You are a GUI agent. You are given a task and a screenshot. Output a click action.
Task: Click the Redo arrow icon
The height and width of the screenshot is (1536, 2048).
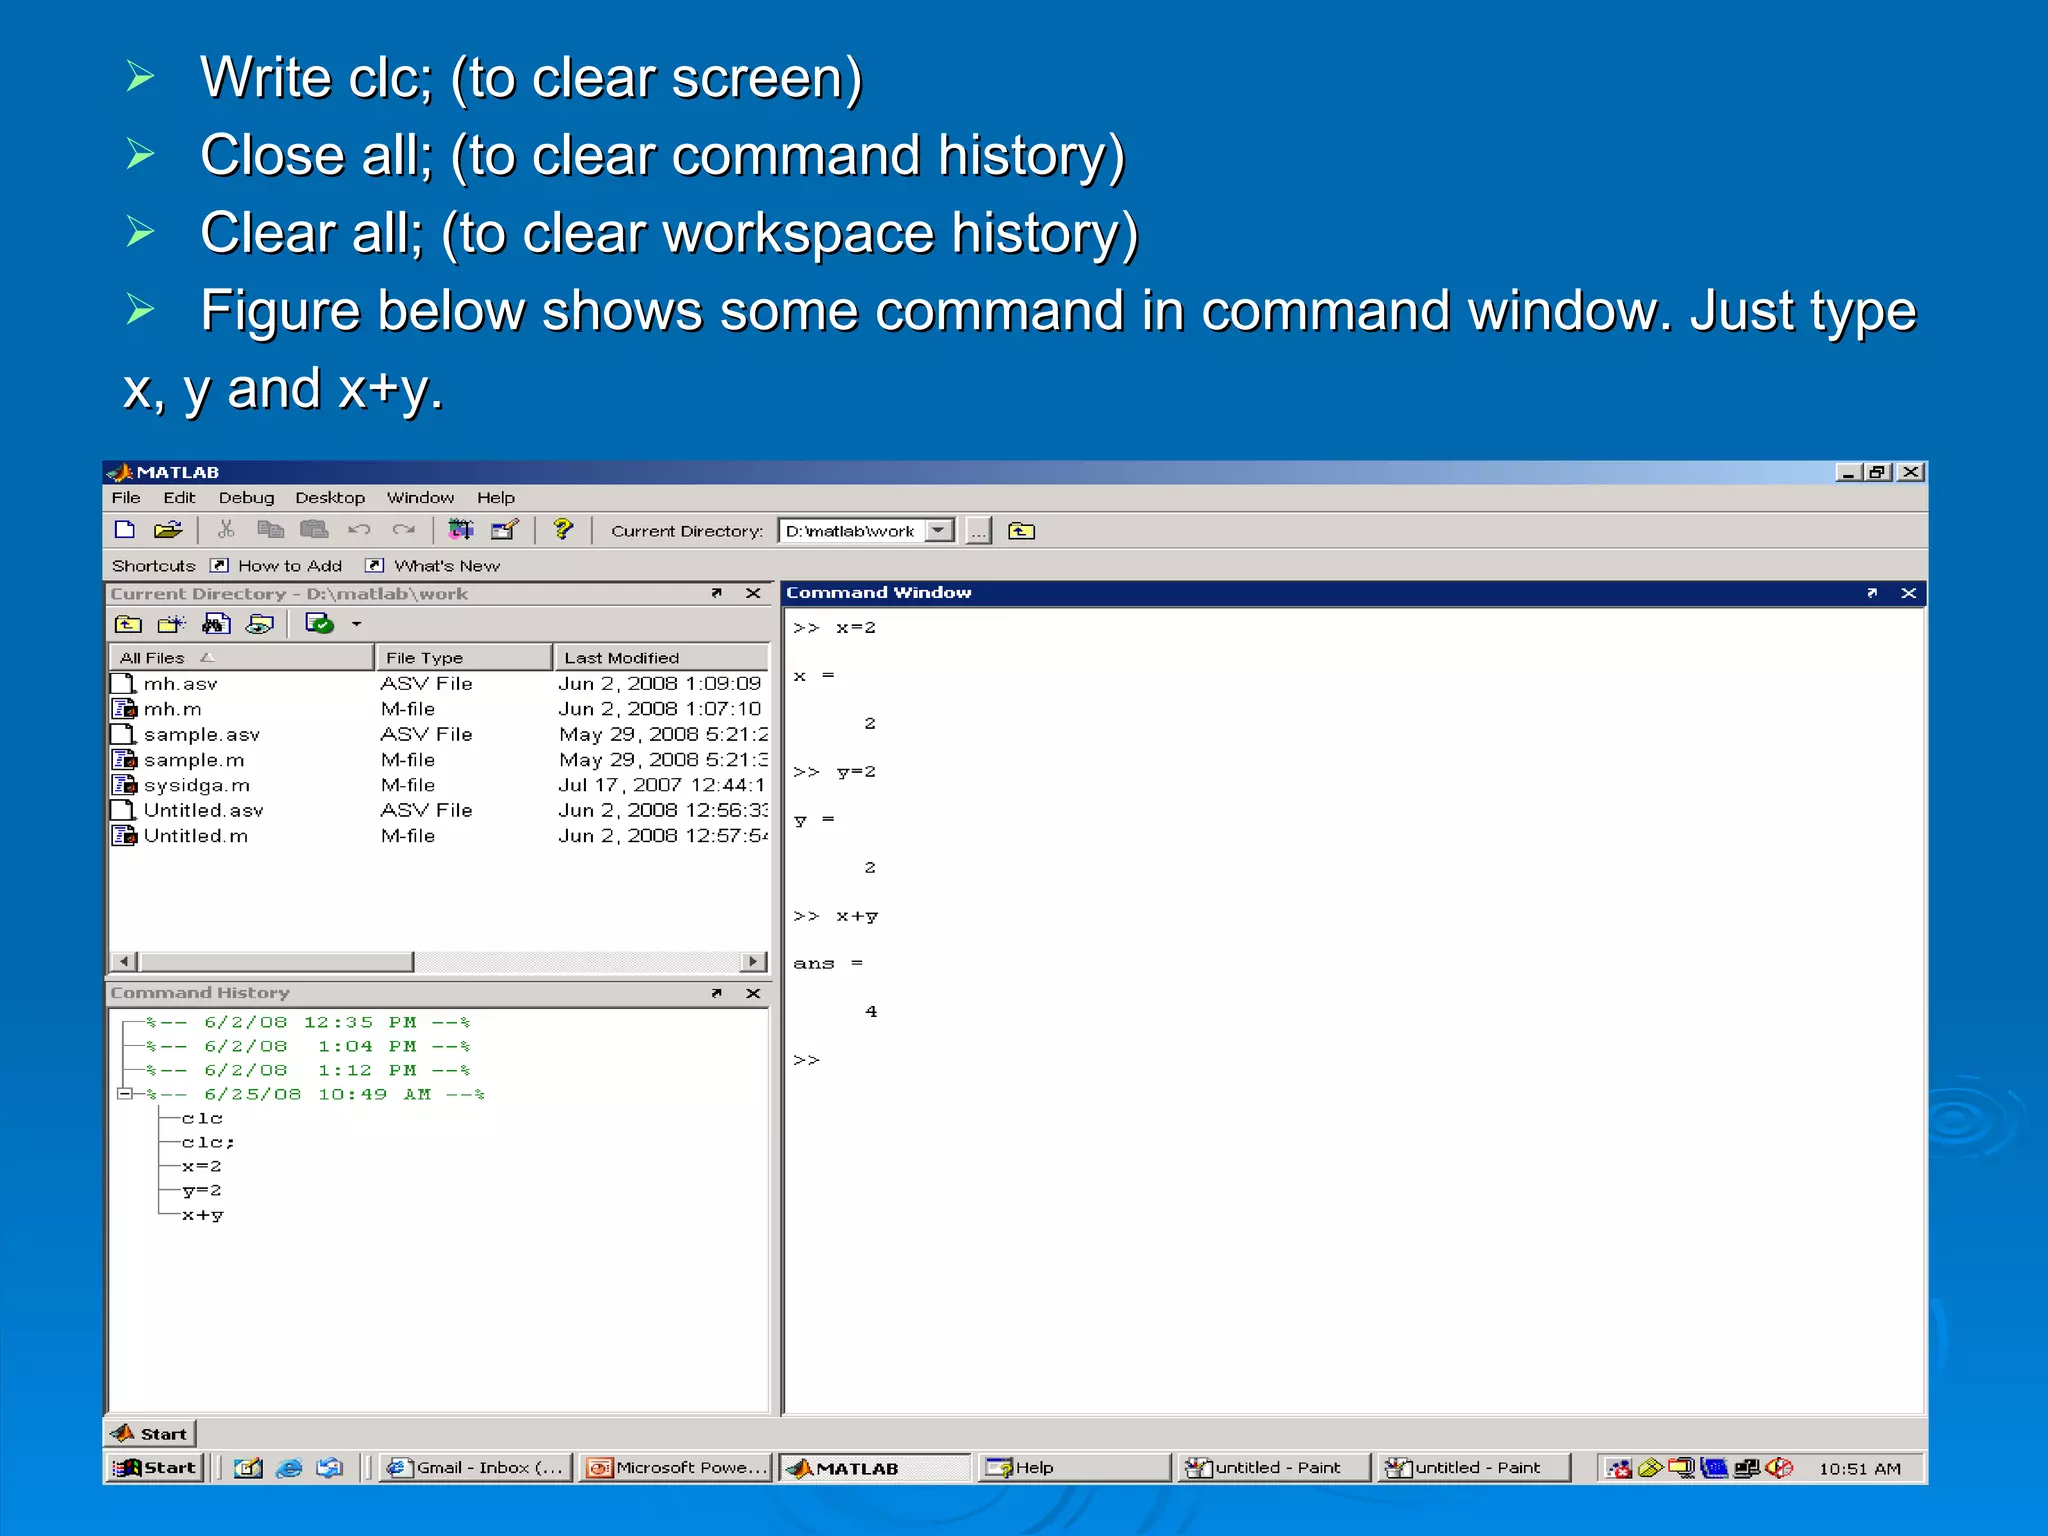click(x=403, y=530)
